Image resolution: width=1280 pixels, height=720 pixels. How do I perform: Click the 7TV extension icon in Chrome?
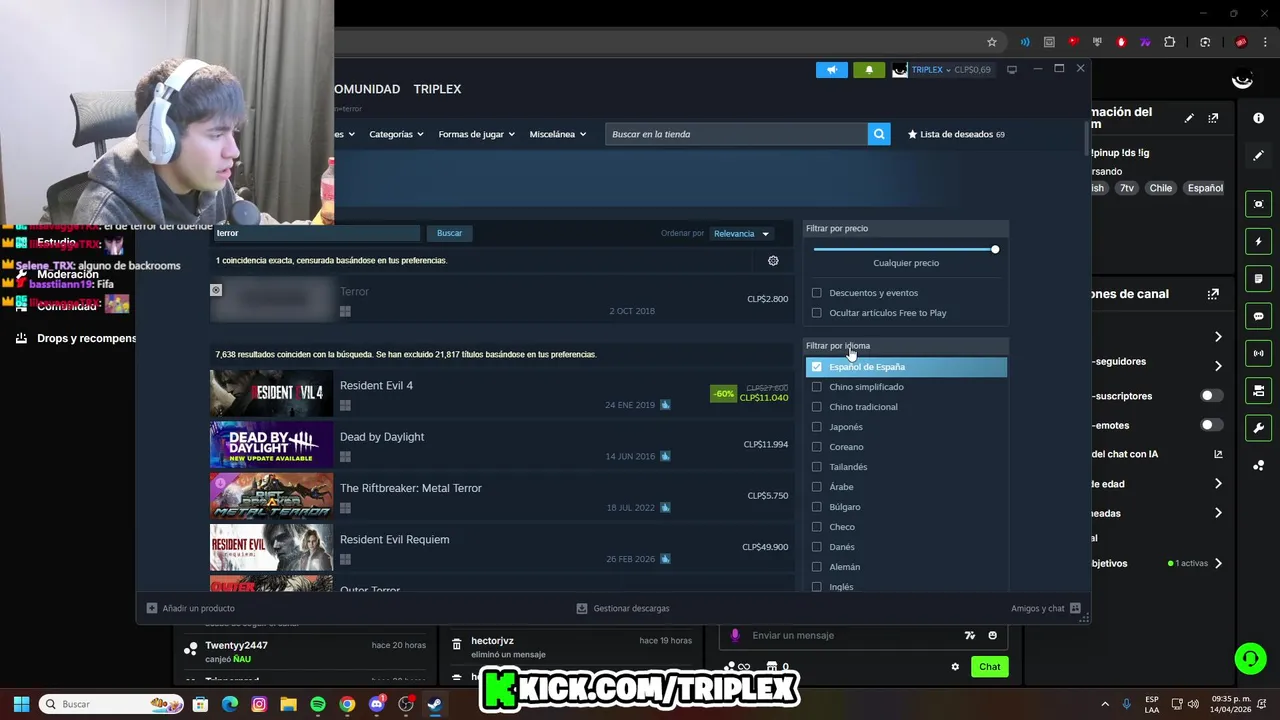[1145, 42]
